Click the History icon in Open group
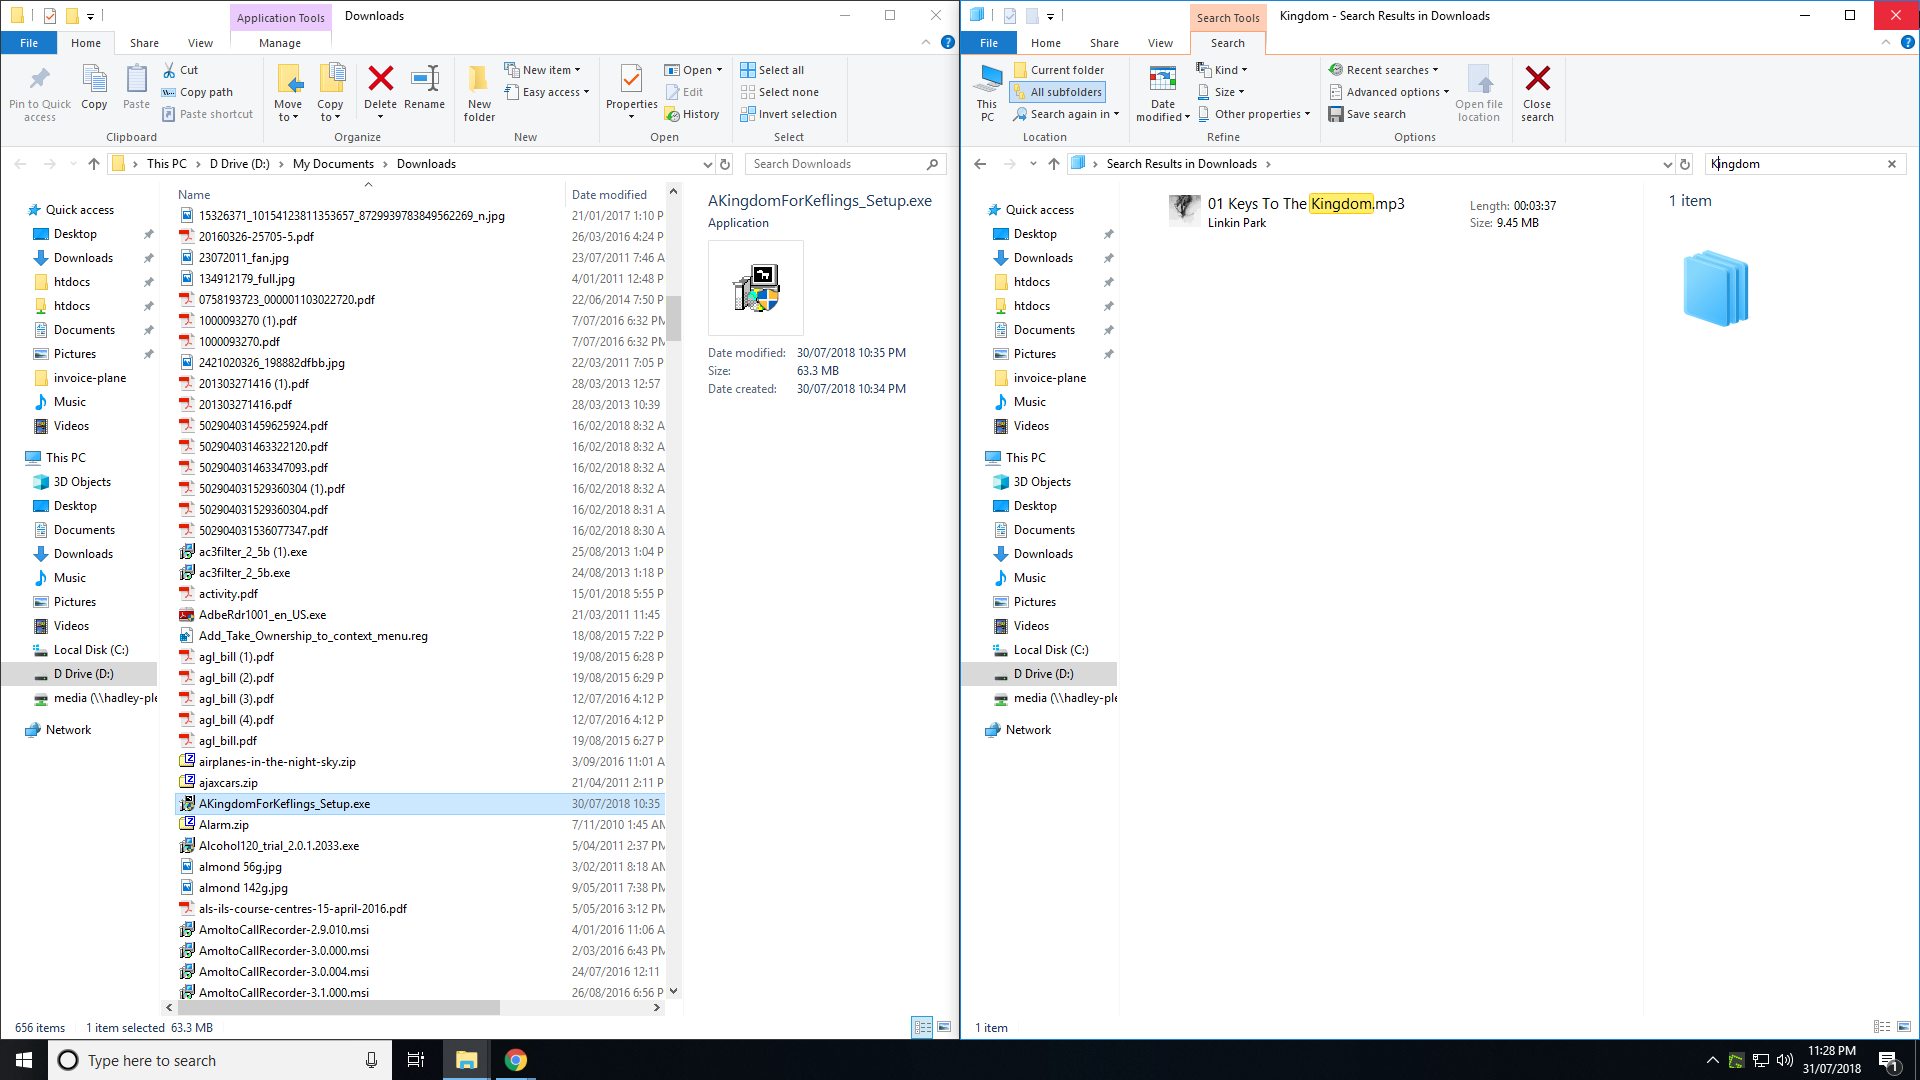This screenshot has width=1920, height=1080. [x=692, y=114]
